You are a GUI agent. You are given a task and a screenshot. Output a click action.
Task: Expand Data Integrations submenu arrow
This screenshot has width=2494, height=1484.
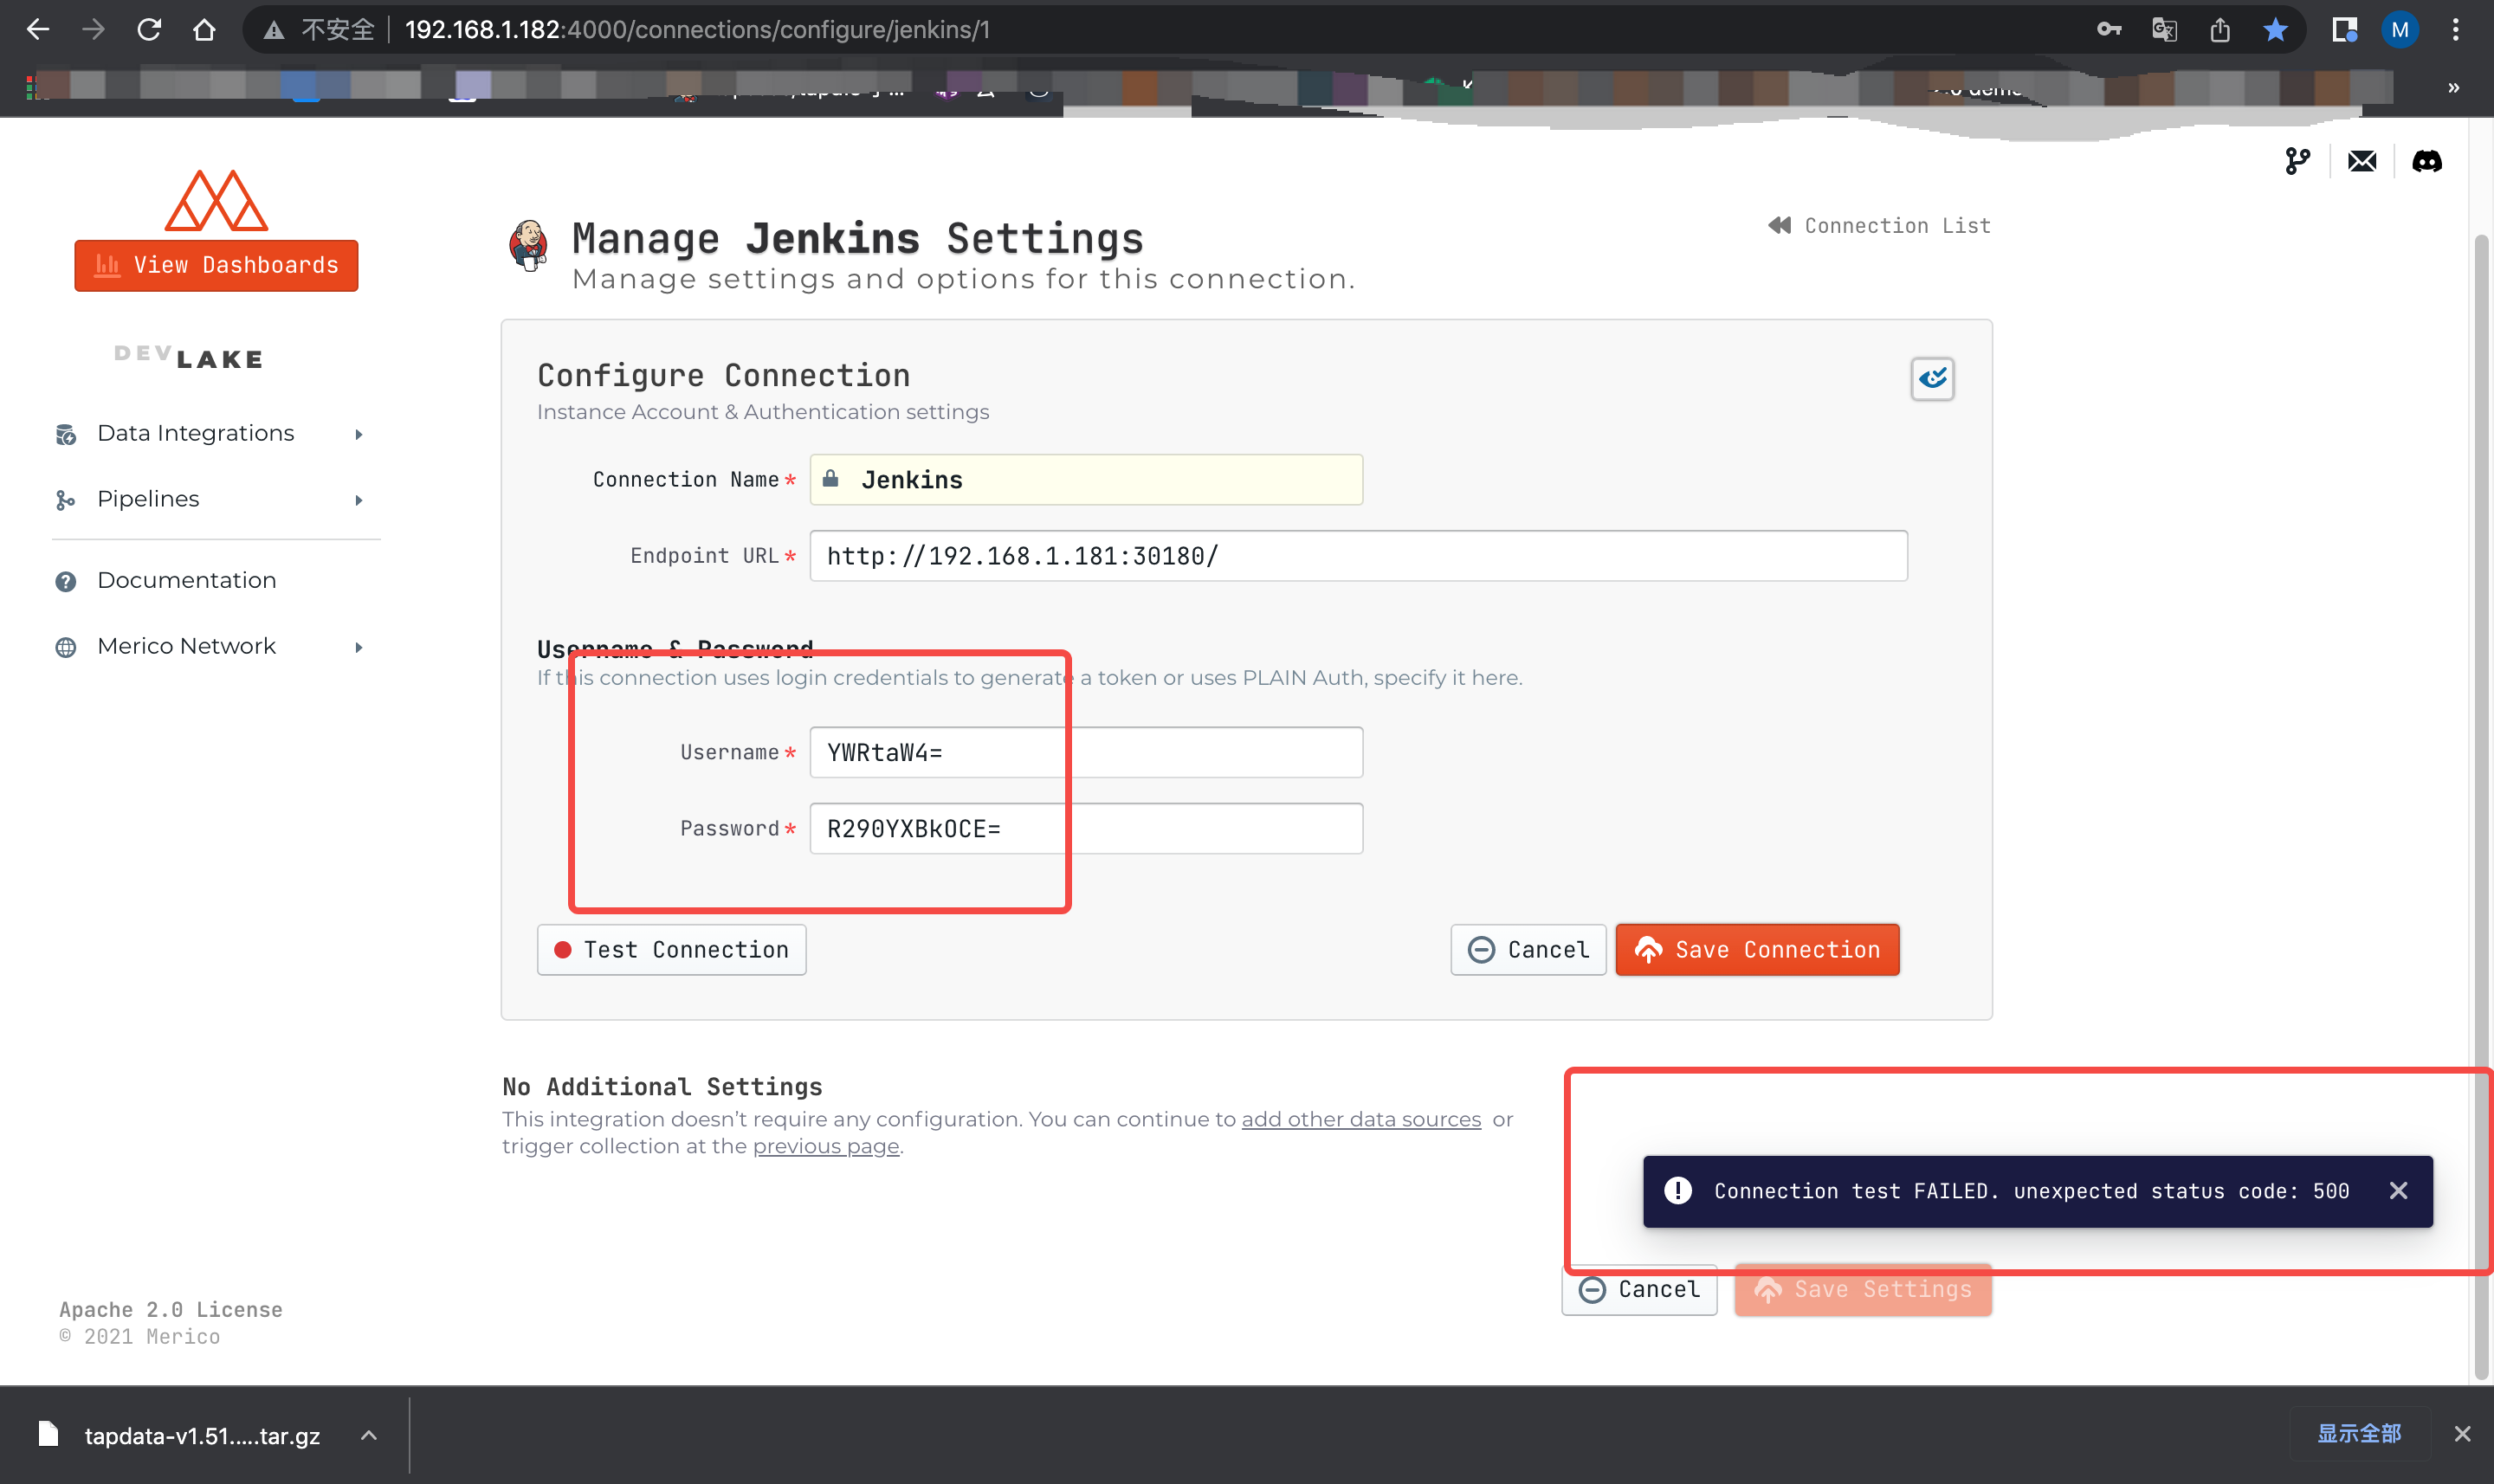pos(359,434)
